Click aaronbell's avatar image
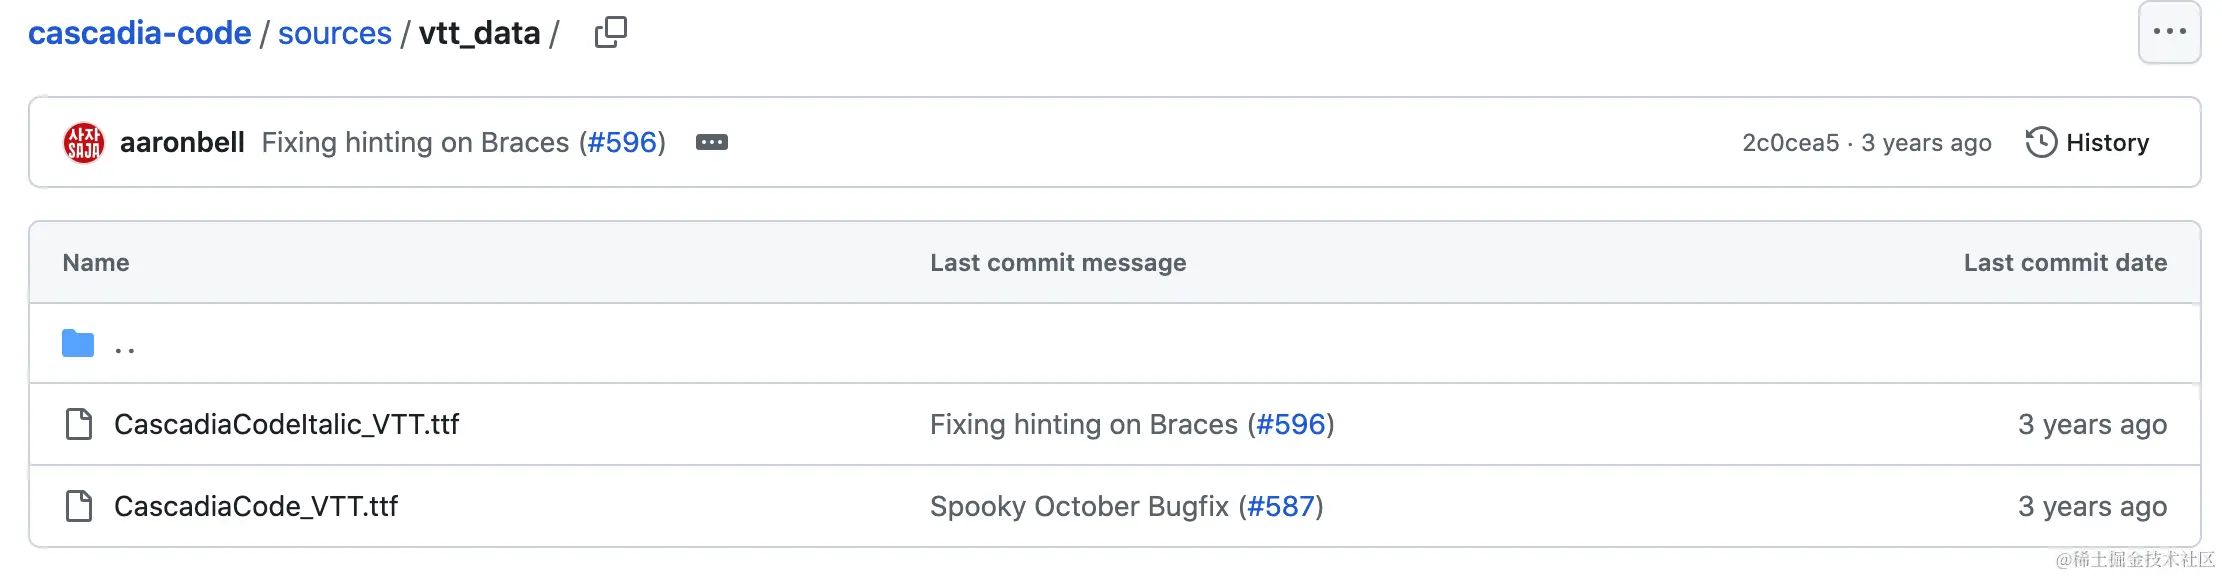This screenshot has width=2222, height=576. [84, 143]
